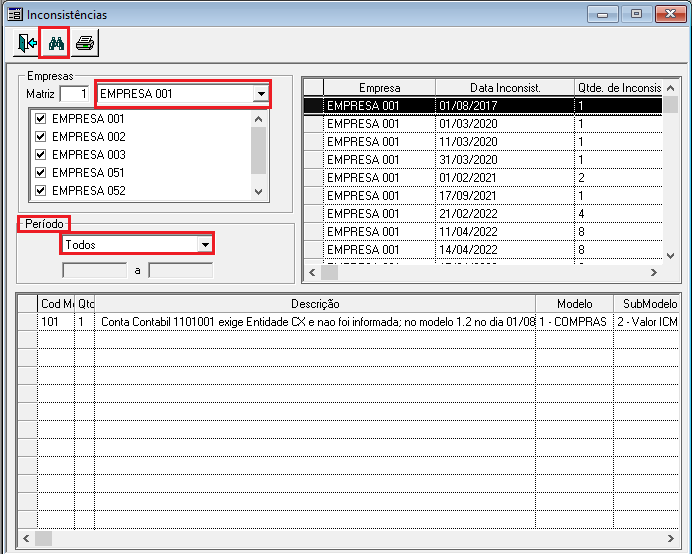Click the 1 - COMPRAS model cell
692x554 pixels.
575,322
